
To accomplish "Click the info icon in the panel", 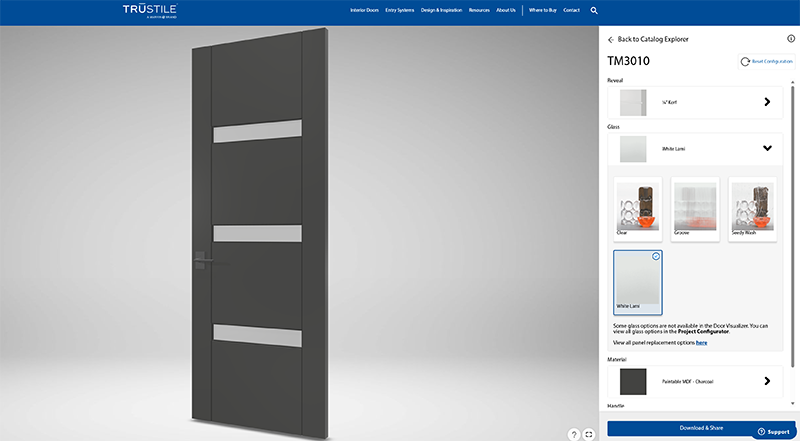I will [x=791, y=38].
